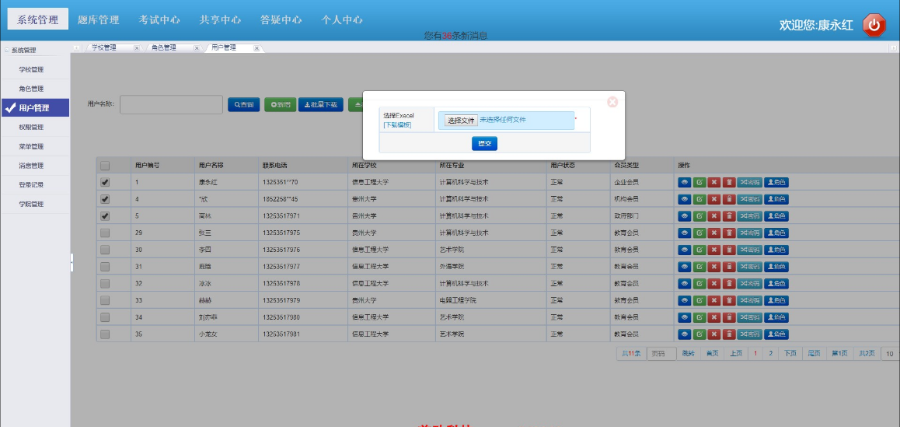Click the view eye icon for 康永红 row
This screenshot has width=900, height=427.
[684, 183]
